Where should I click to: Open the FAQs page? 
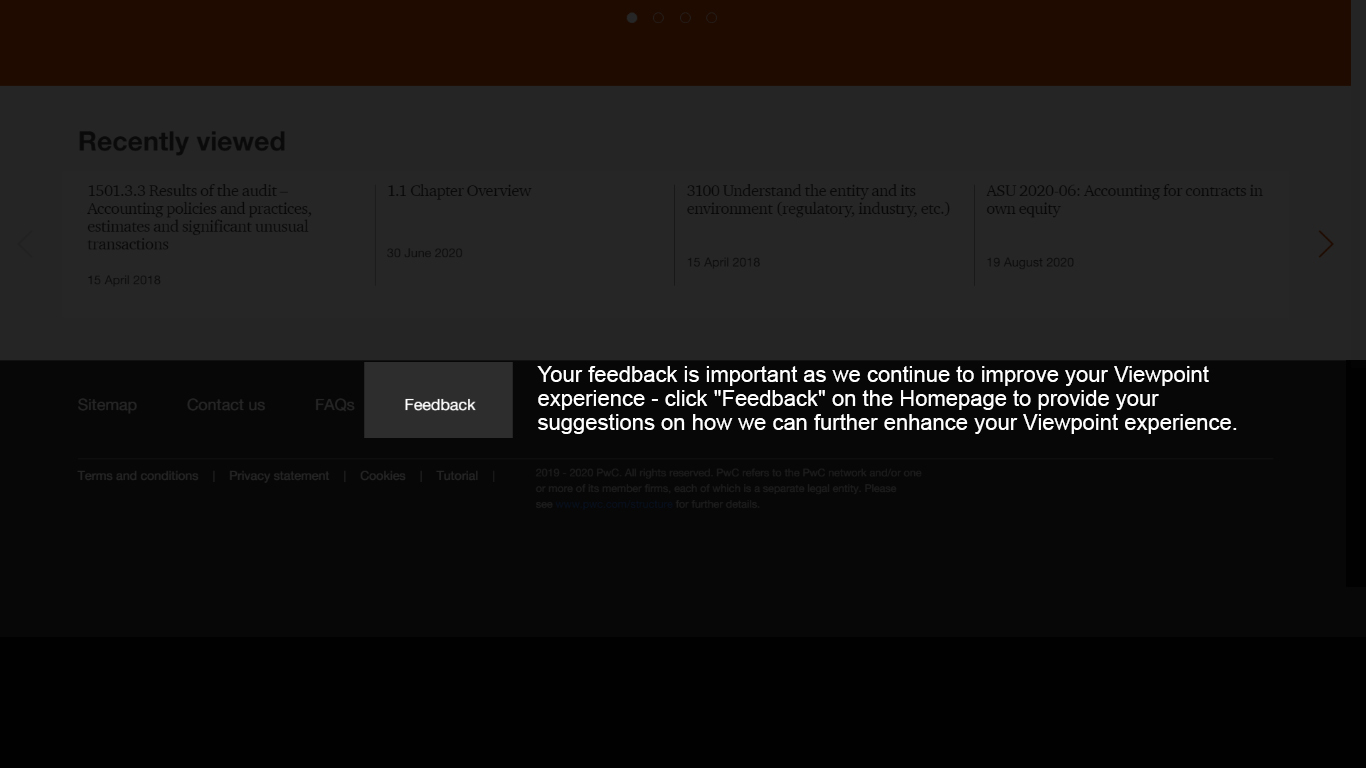click(334, 404)
